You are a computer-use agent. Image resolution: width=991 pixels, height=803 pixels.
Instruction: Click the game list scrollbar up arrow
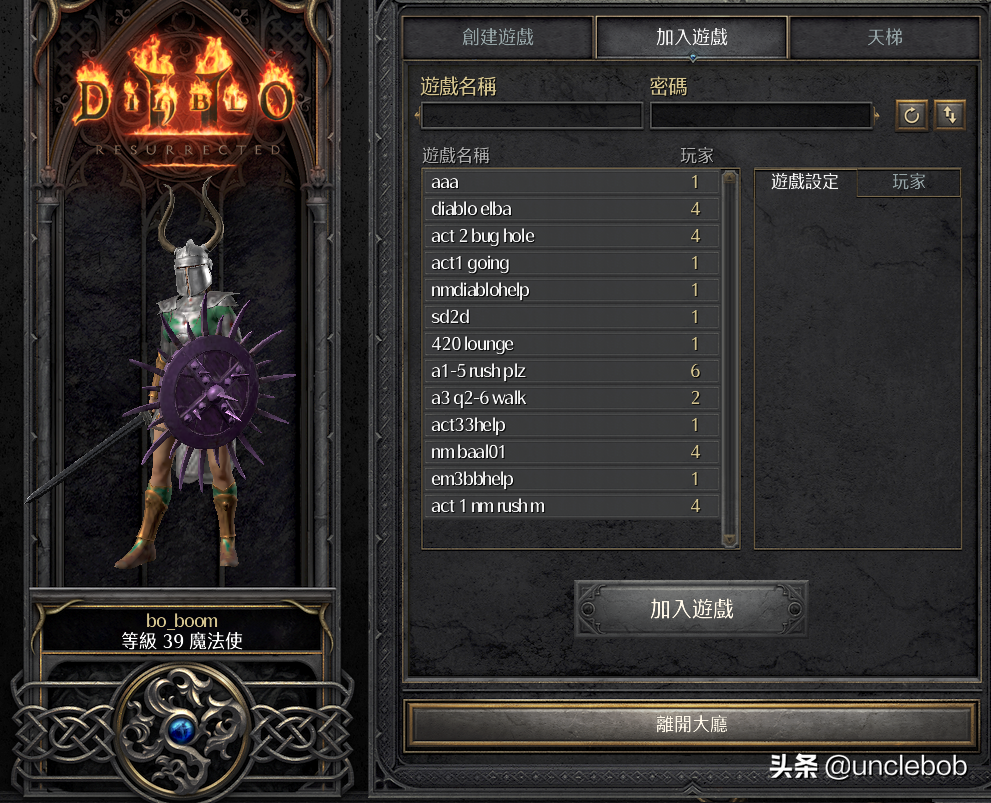pos(729,176)
